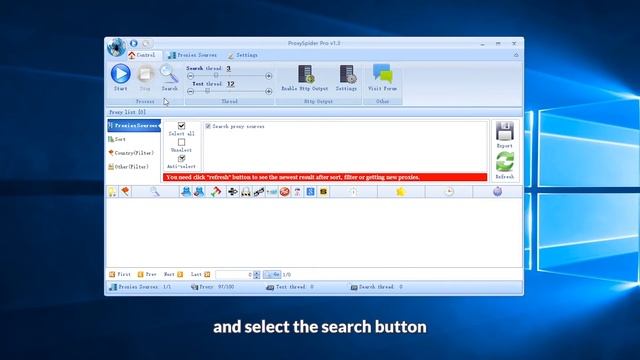640x360 pixels.
Task: Select Country(Filter) in the left panel
Action: pos(131,153)
